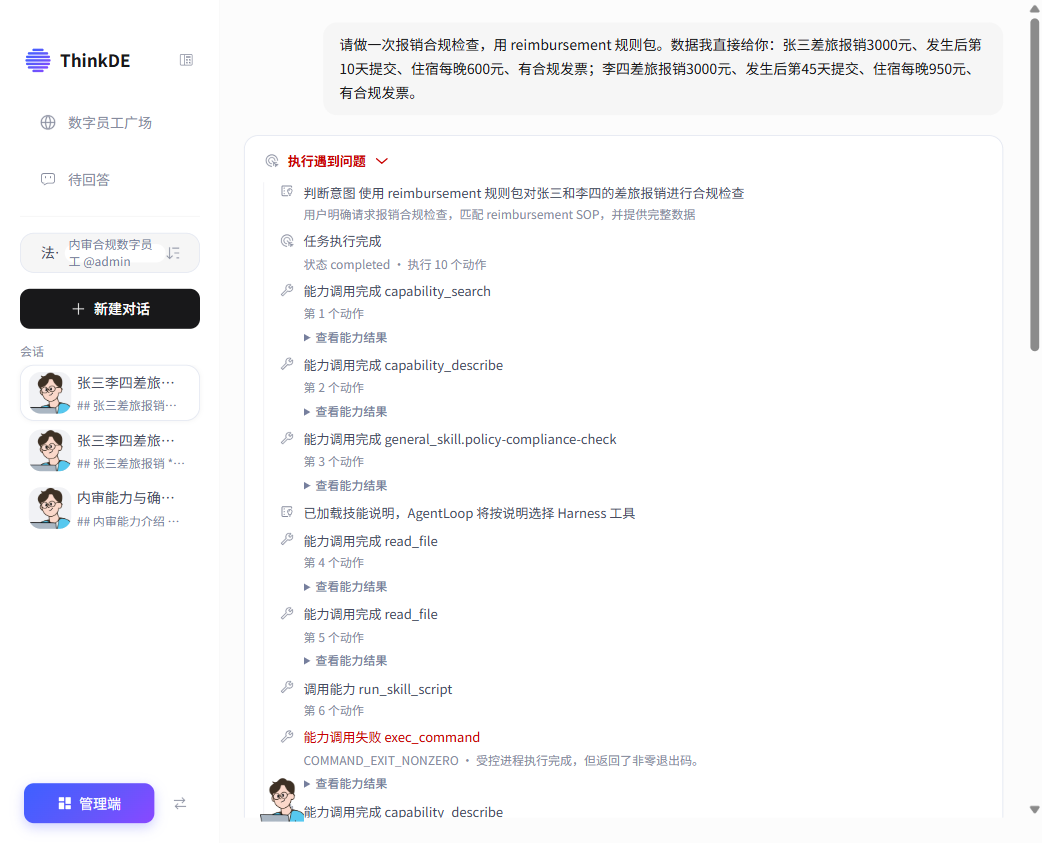The height and width of the screenshot is (843, 1042).
Task: Start a new chat with 新建对话
Action: [x=110, y=309]
